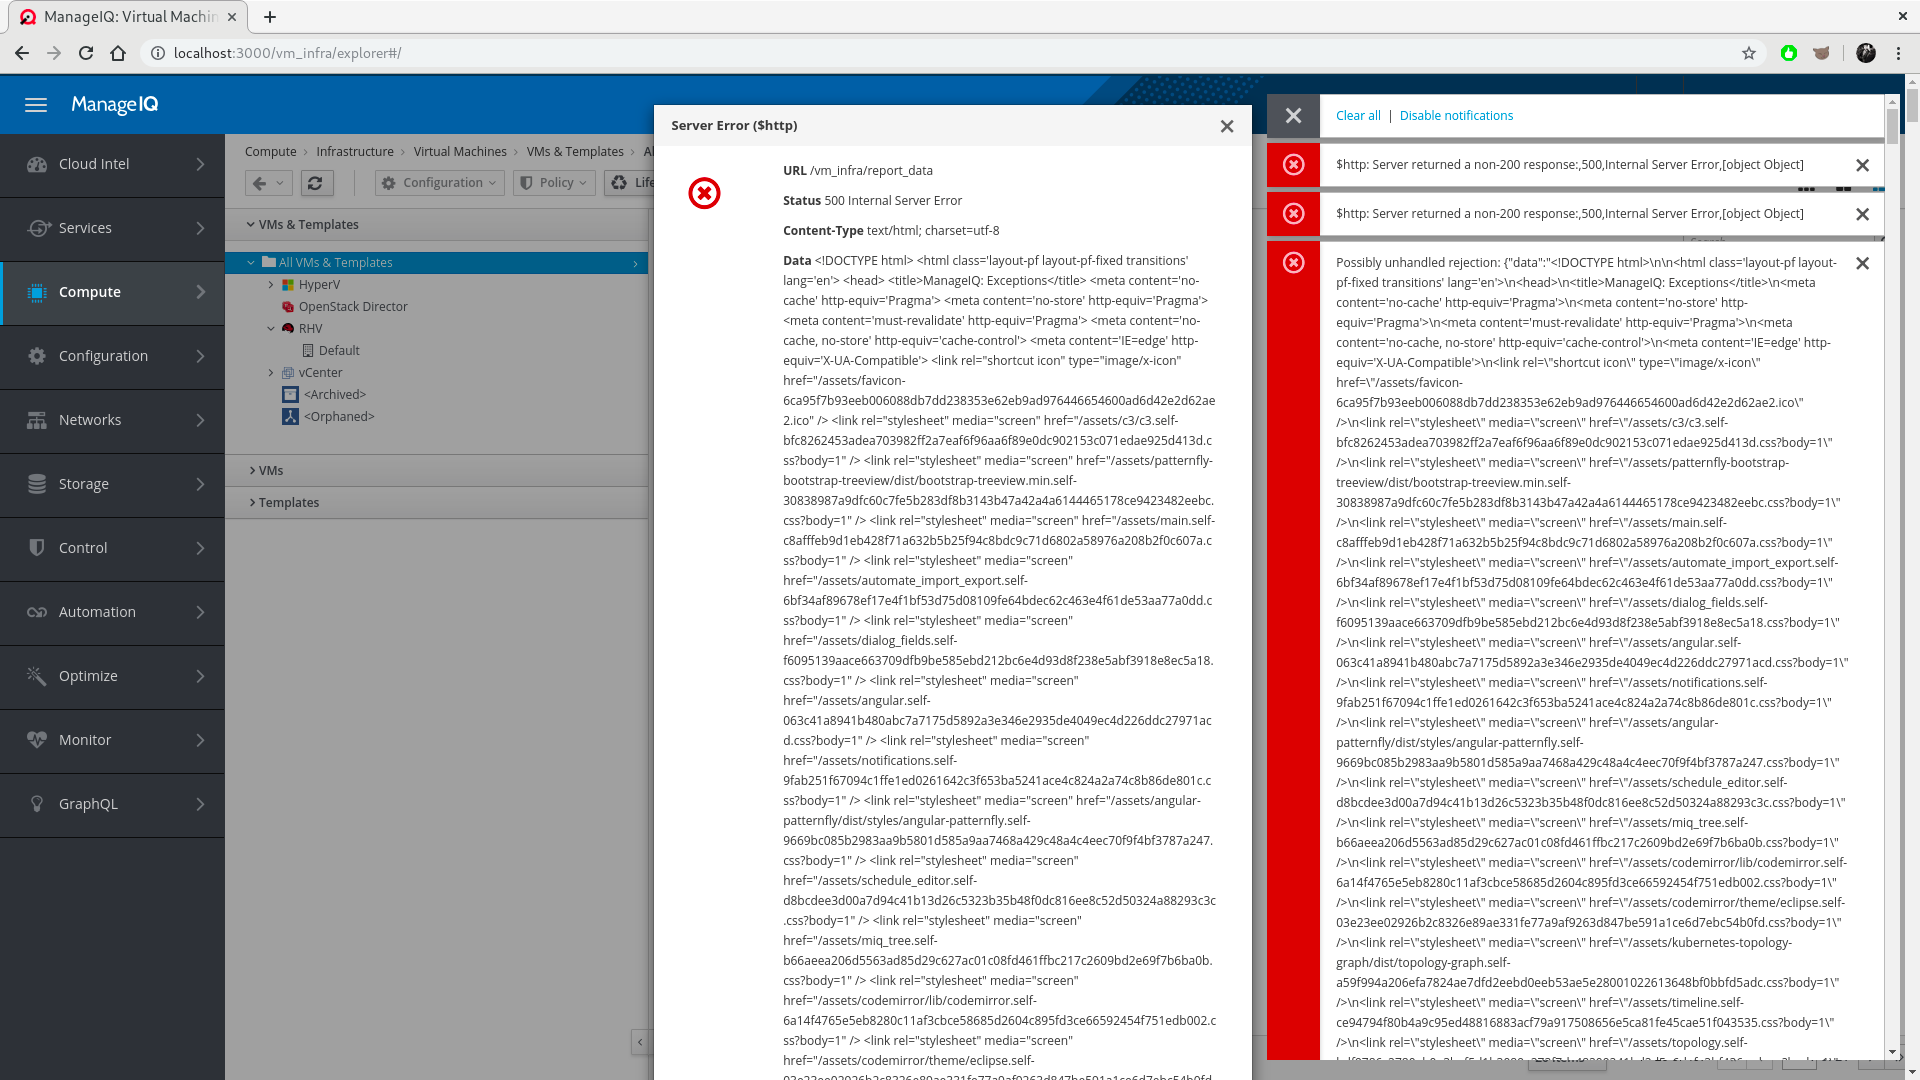Click the history back arrow button
Screen dimensions: 1920x1080
(x=269, y=183)
